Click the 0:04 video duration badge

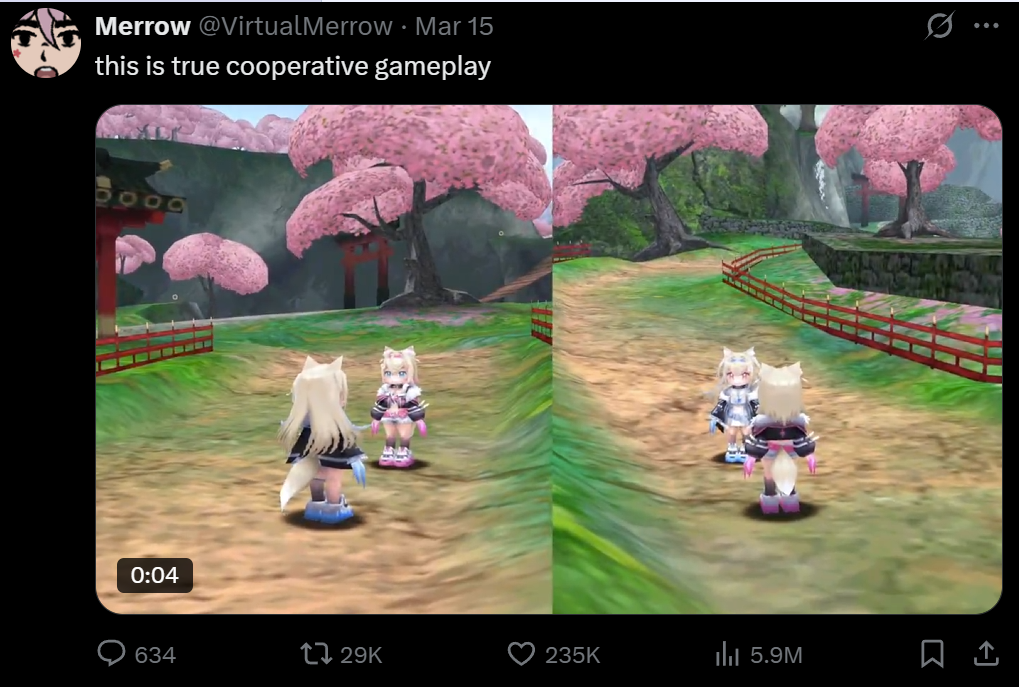point(155,575)
